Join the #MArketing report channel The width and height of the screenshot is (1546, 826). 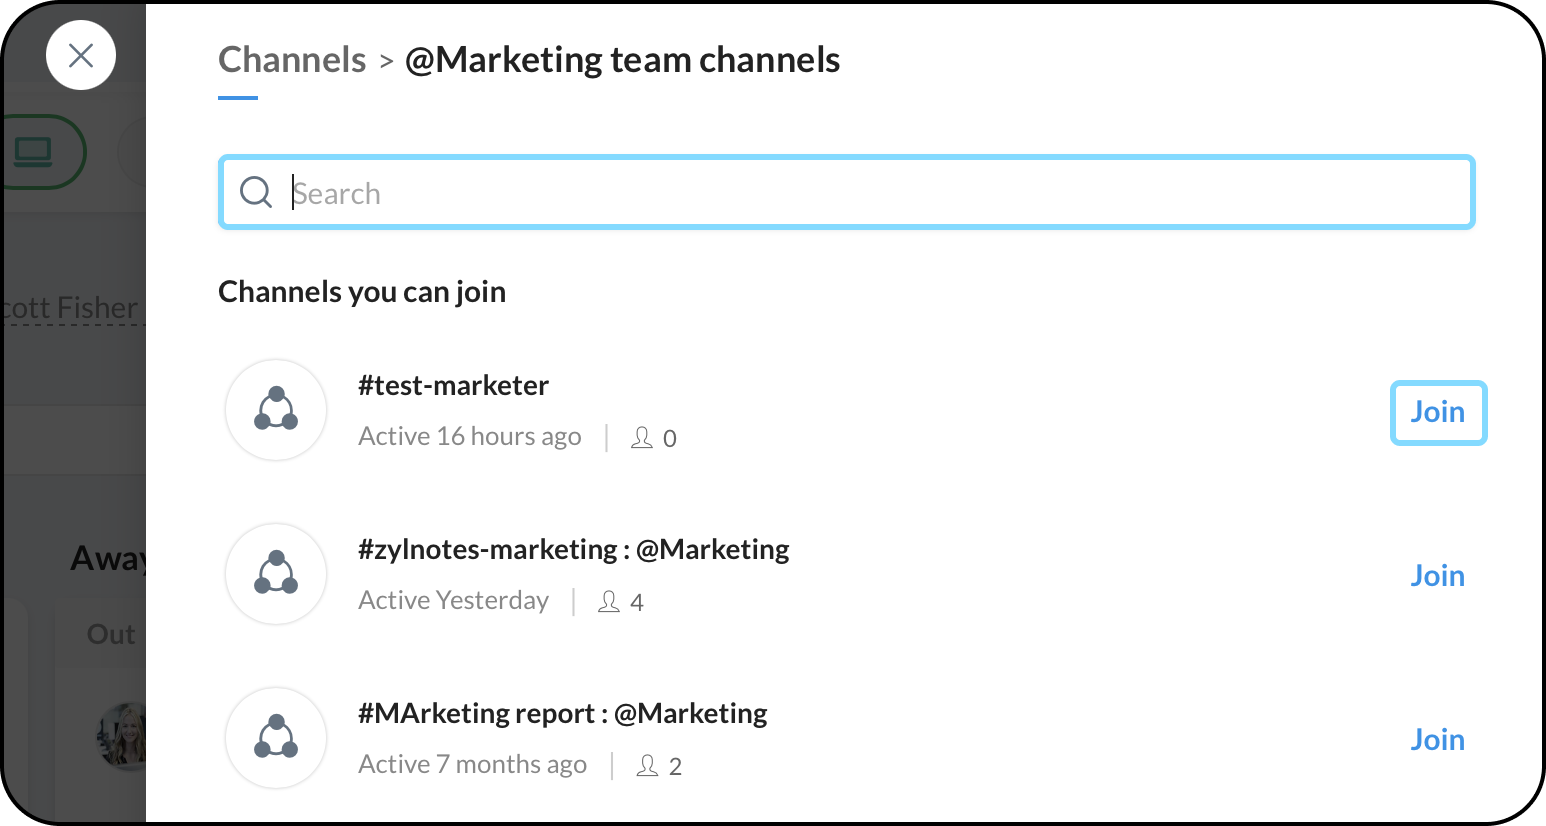pos(1437,740)
